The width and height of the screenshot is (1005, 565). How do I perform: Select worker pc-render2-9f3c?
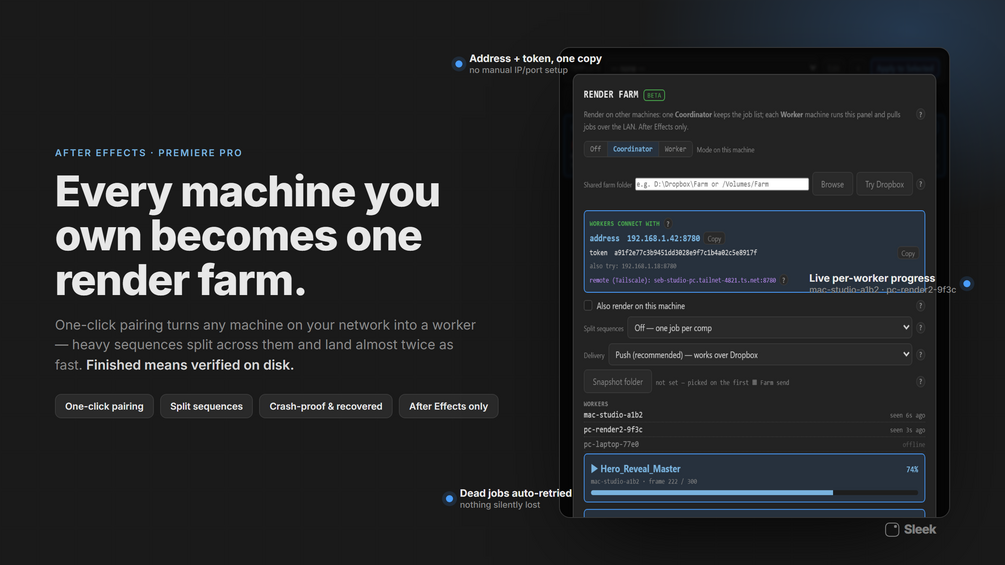coord(613,430)
